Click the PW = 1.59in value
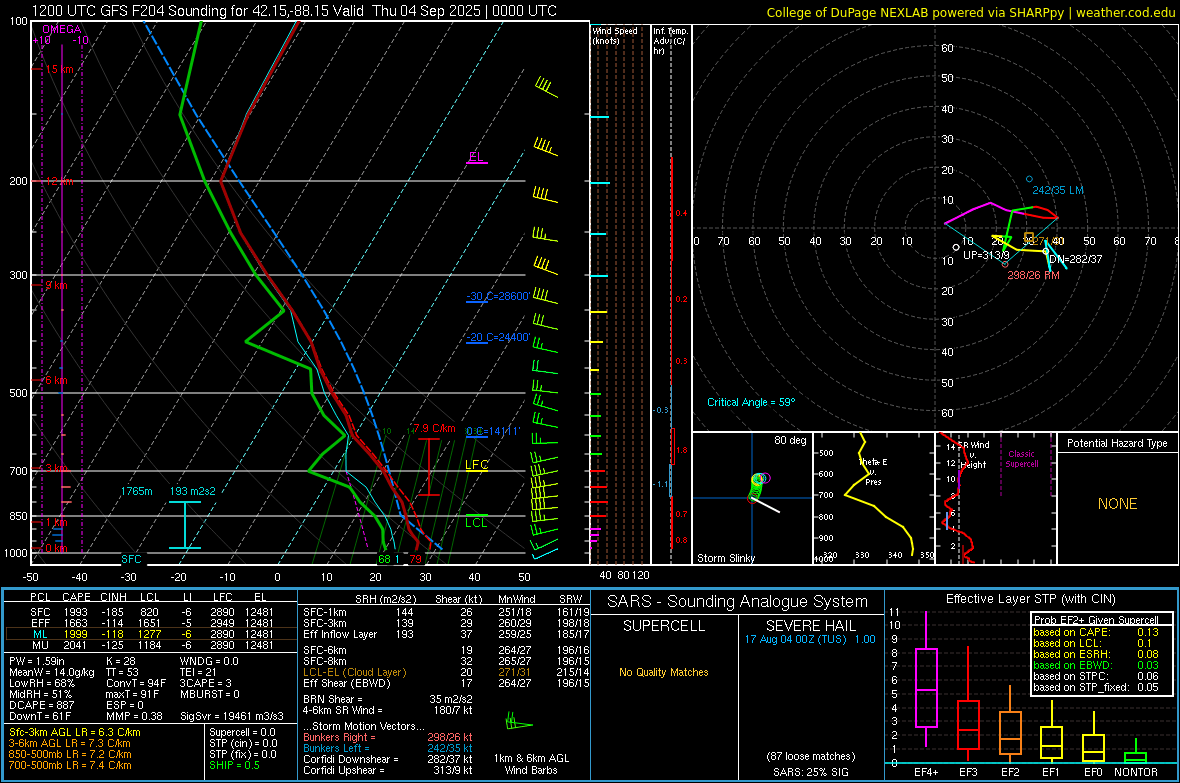Viewport: 1180px width, 783px height. [36, 661]
